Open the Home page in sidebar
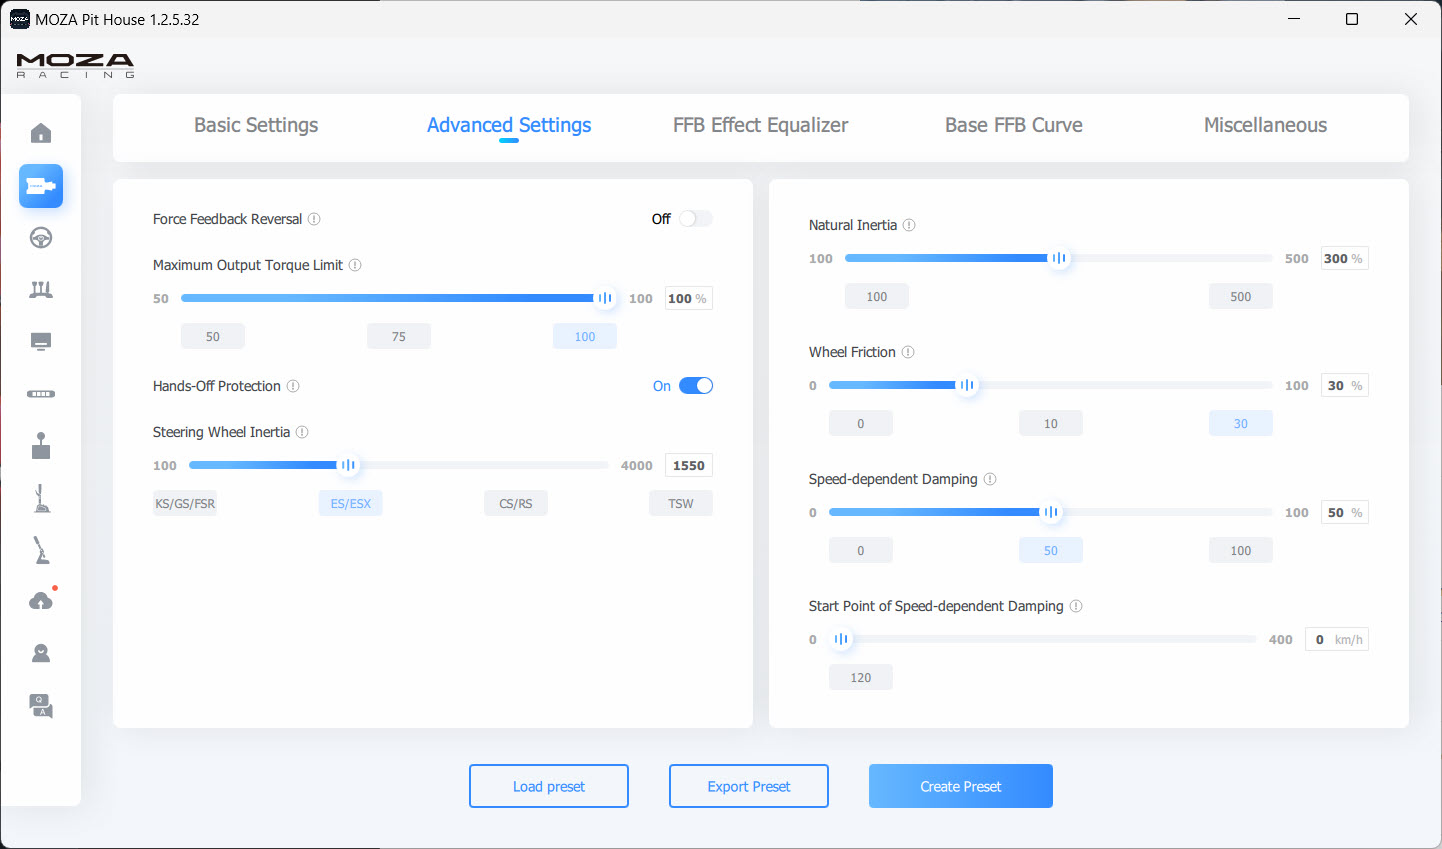This screenshot has height=849, width=1442. coord(41,134)
